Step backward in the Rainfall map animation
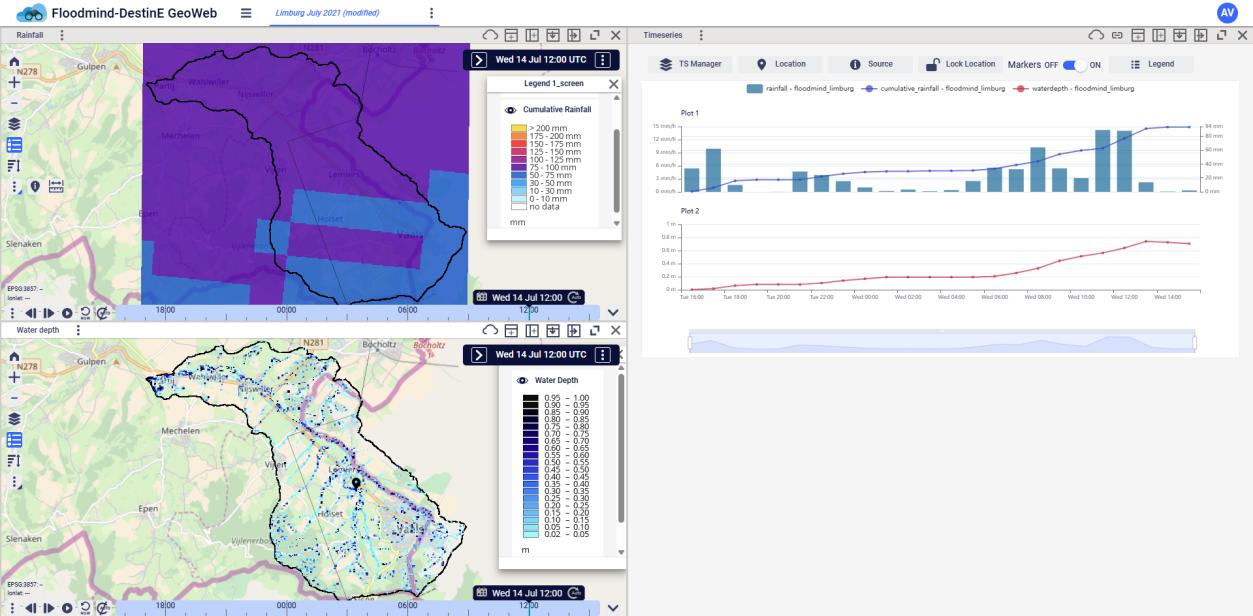Image resolution: width=1253 pixels, height=616 pixels. 30,313
